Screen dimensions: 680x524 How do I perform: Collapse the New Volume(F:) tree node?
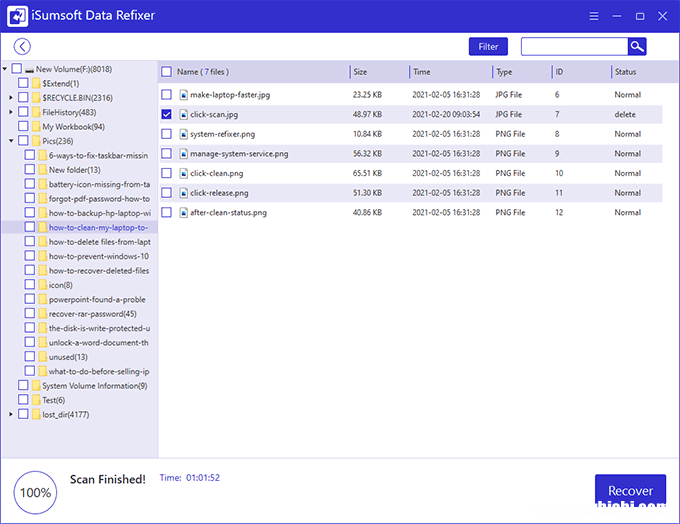(x=5, y=69)
